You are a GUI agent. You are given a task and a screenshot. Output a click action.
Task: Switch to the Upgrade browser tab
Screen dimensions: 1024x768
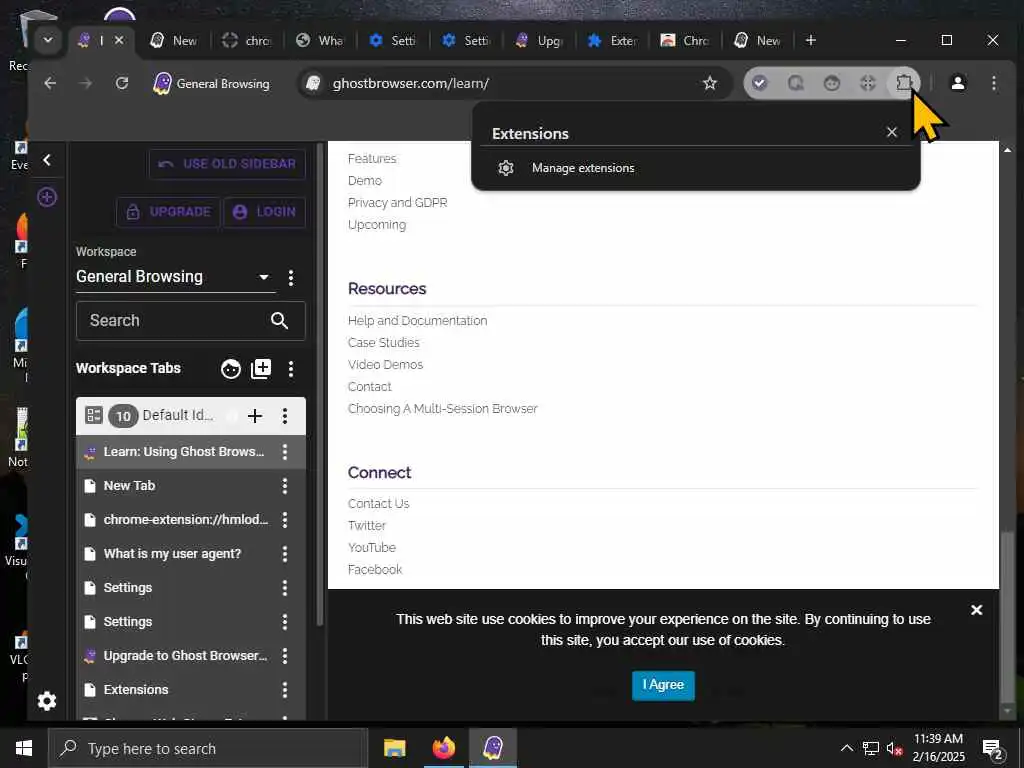[x=539, y=40]
